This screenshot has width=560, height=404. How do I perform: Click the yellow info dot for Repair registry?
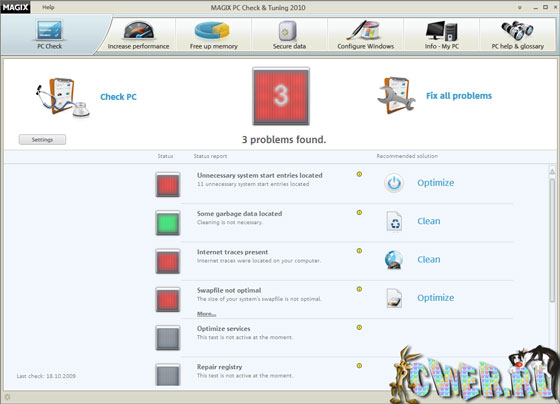click(x=359, y=366)
